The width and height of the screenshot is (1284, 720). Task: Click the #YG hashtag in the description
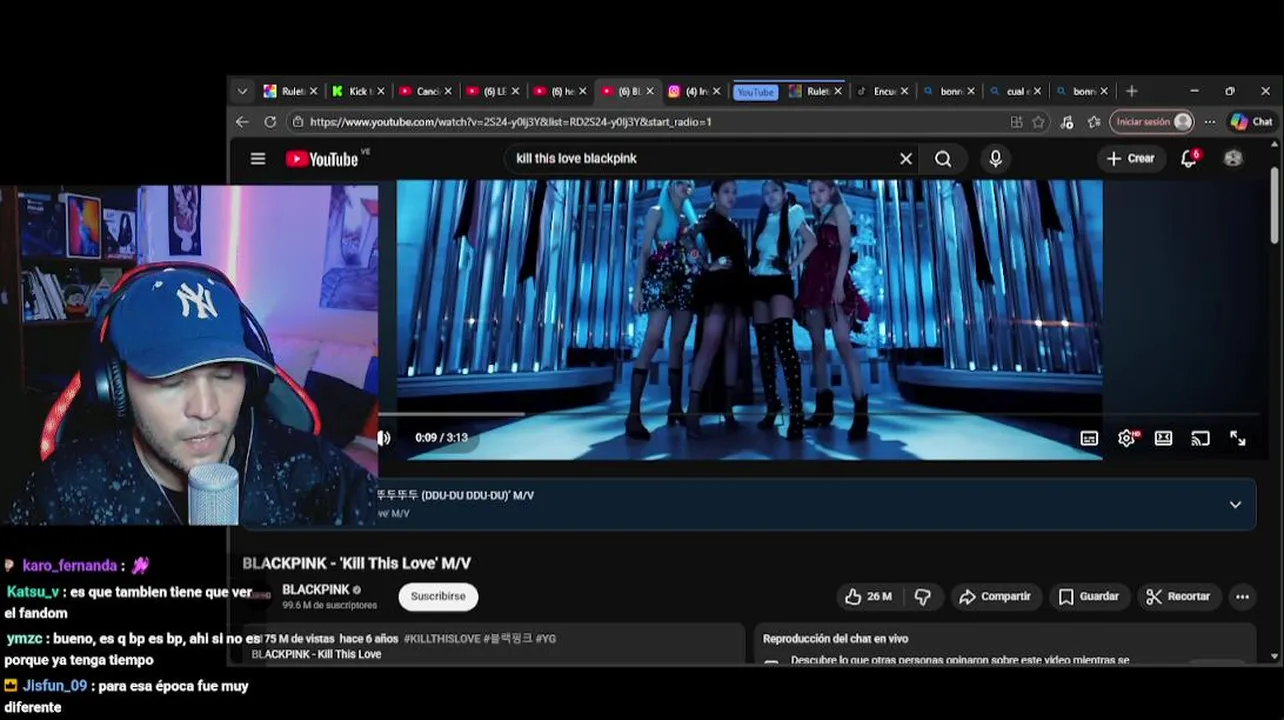(x=546, y=638)
